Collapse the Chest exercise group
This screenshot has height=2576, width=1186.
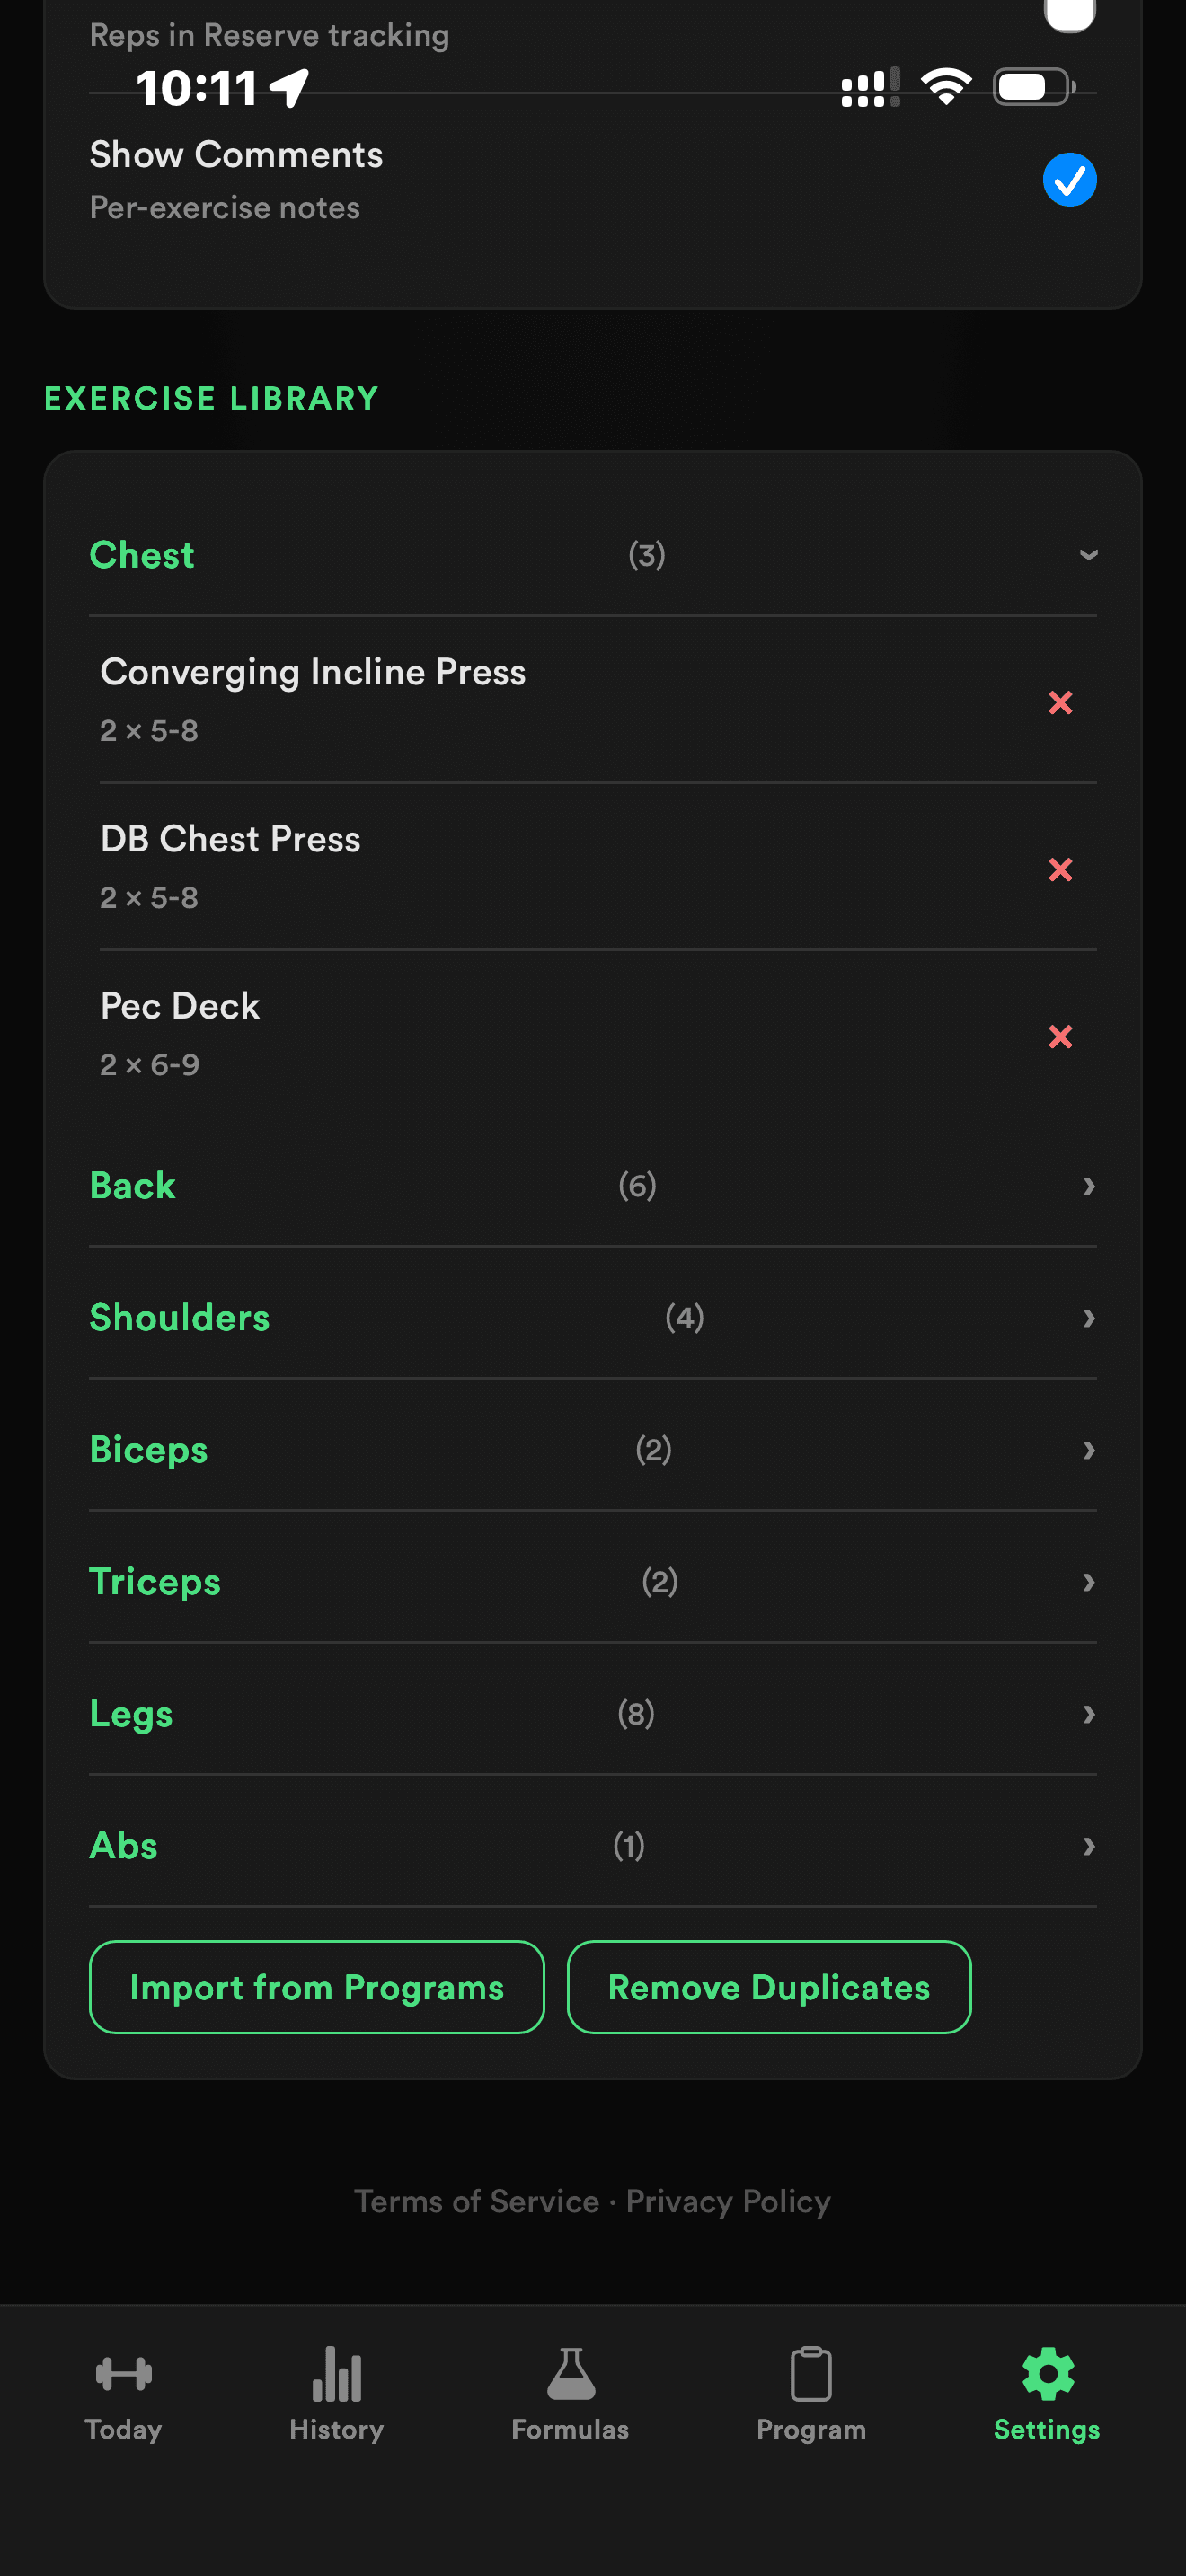(1088, 555)
